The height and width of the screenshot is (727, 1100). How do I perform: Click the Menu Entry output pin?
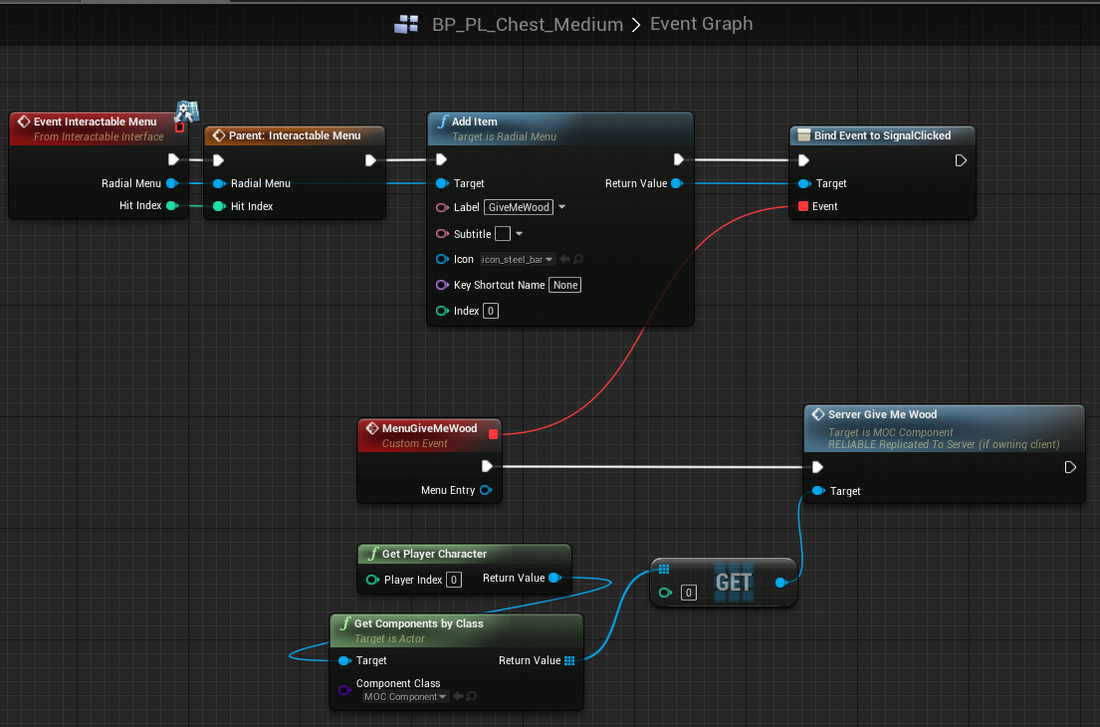pyautogui.click(x=485, y=490)
